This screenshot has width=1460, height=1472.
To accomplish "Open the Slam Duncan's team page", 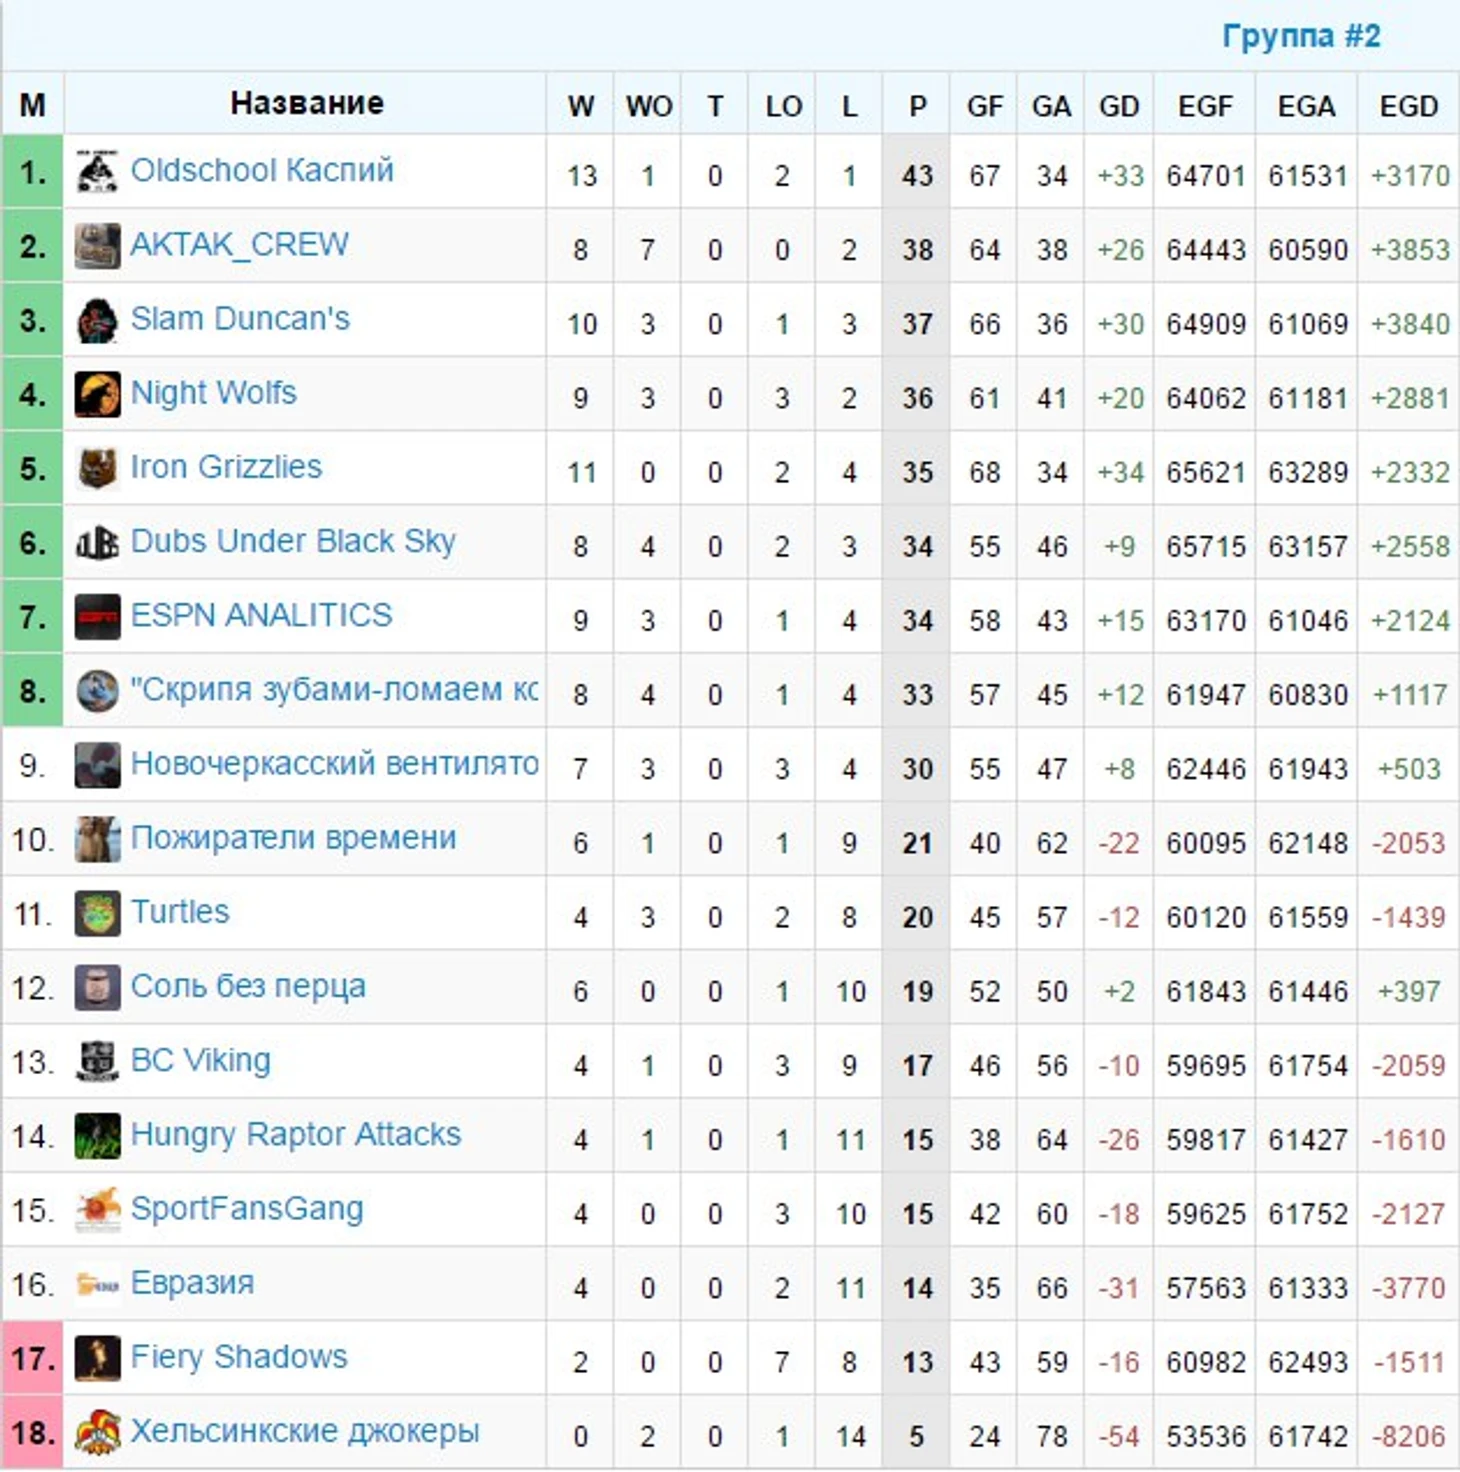I will [240, 319].
